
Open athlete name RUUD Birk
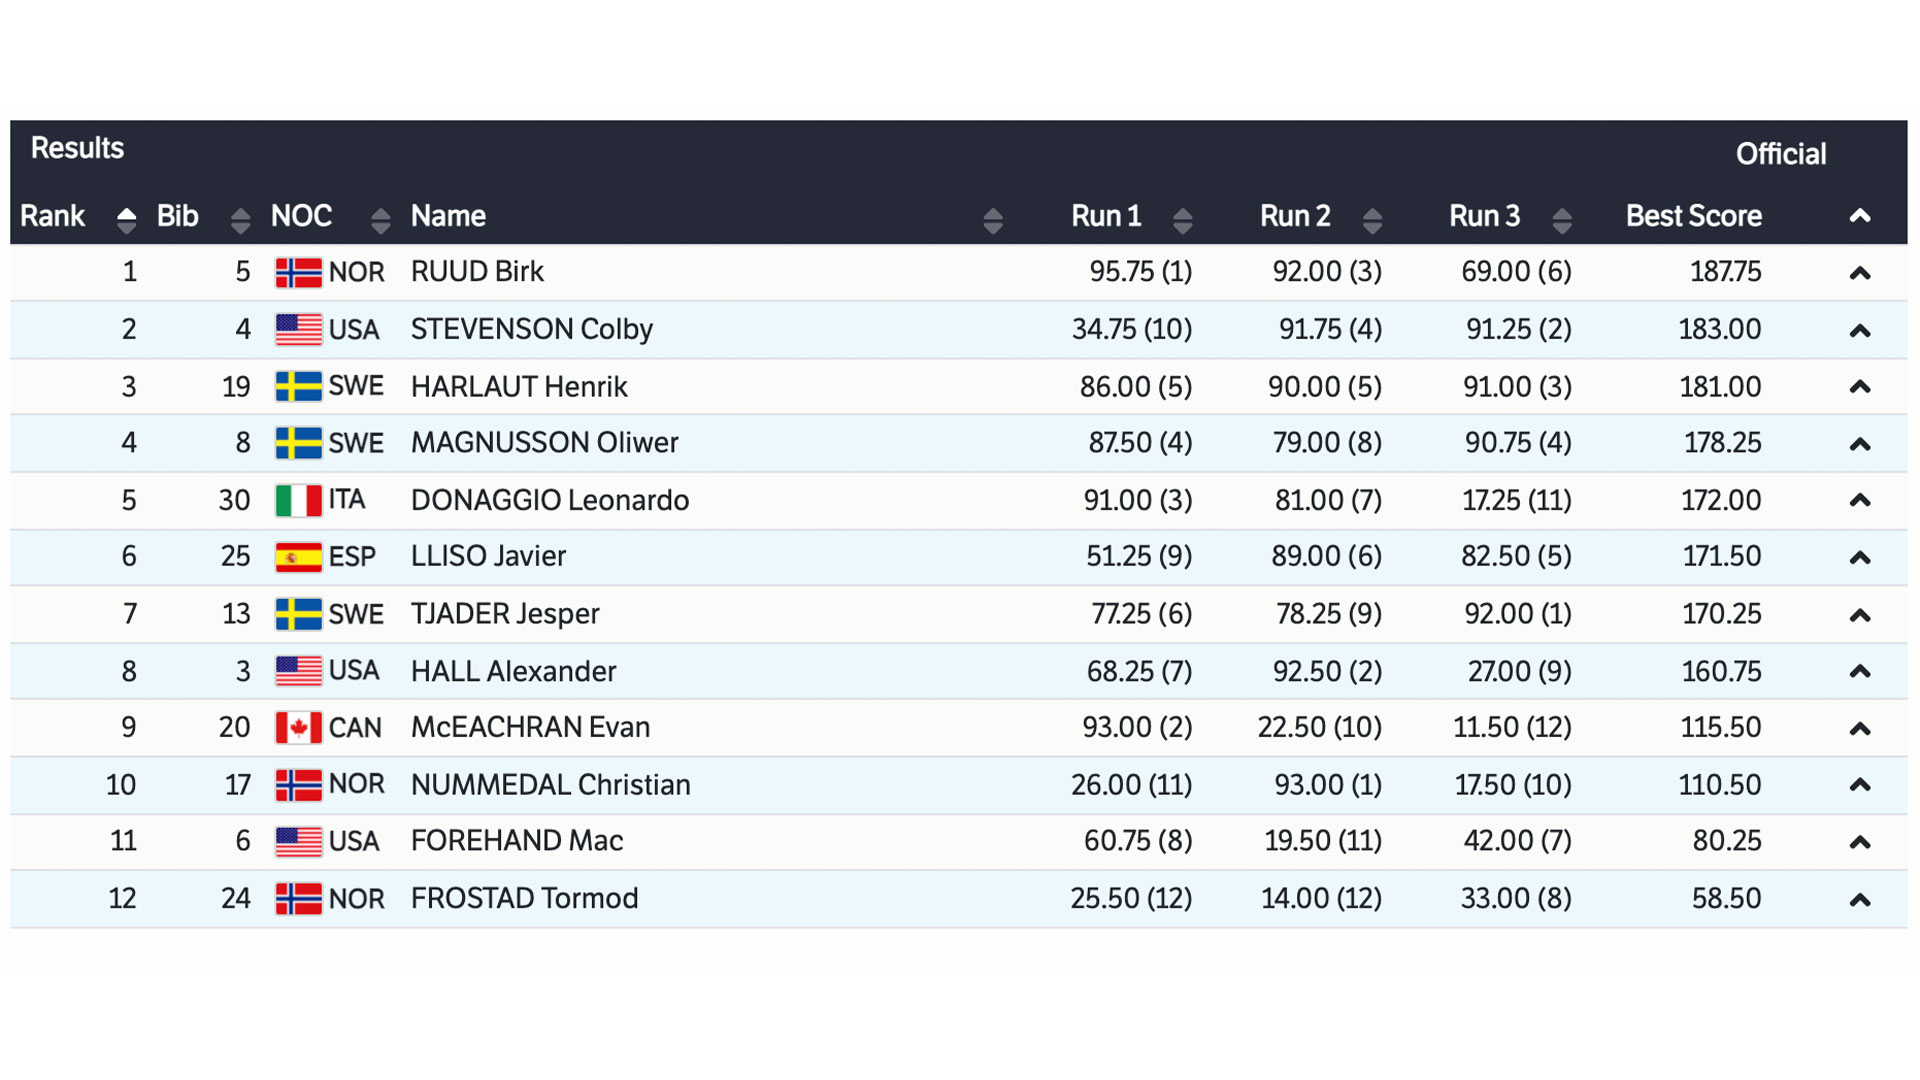tap(477, 272)
